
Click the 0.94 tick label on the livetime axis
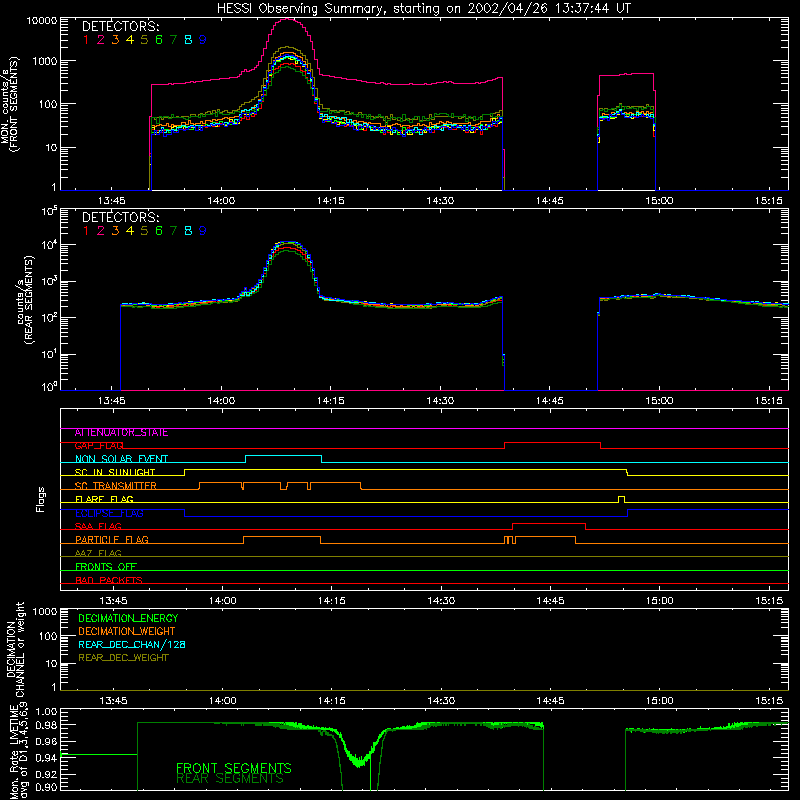[x=45, y=758]
